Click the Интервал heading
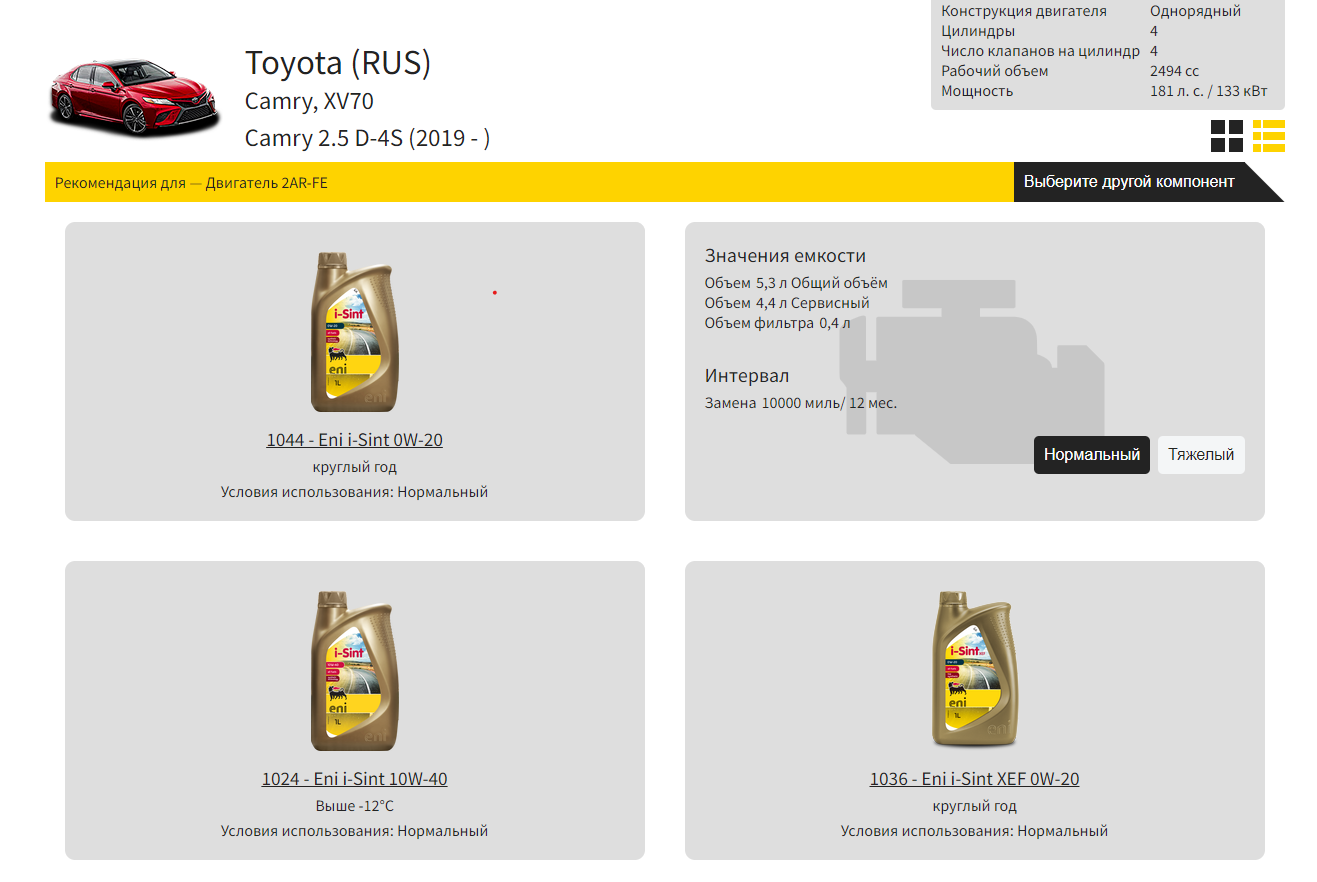This screenshot has height=882, width=1317. click(747, 376)
